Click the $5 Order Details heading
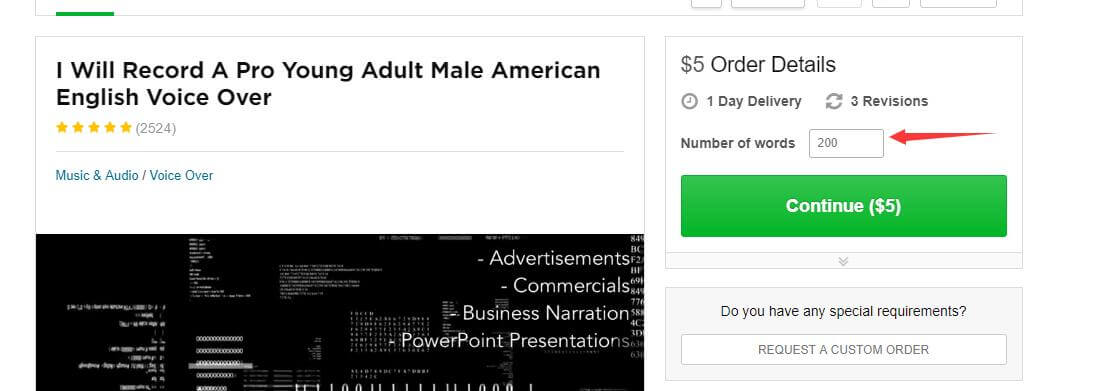The image size is (1120, 391). (758, 64)
